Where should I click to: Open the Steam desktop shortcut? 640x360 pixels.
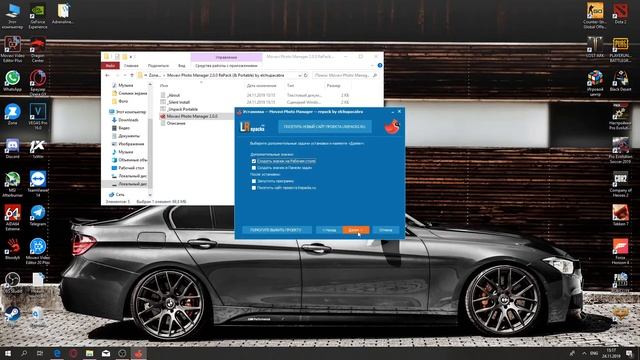click(x=12, y=317)
